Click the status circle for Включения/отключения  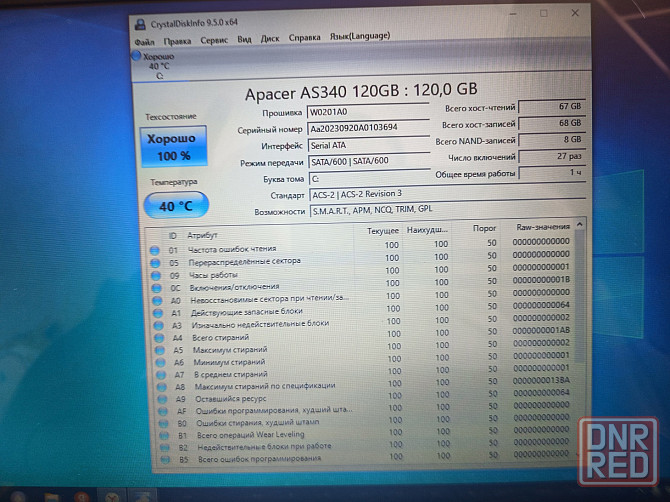(157, 288)
